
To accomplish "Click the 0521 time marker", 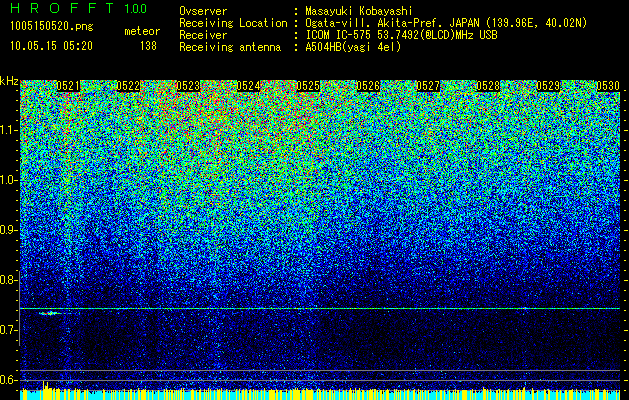I will coord(68,86).
